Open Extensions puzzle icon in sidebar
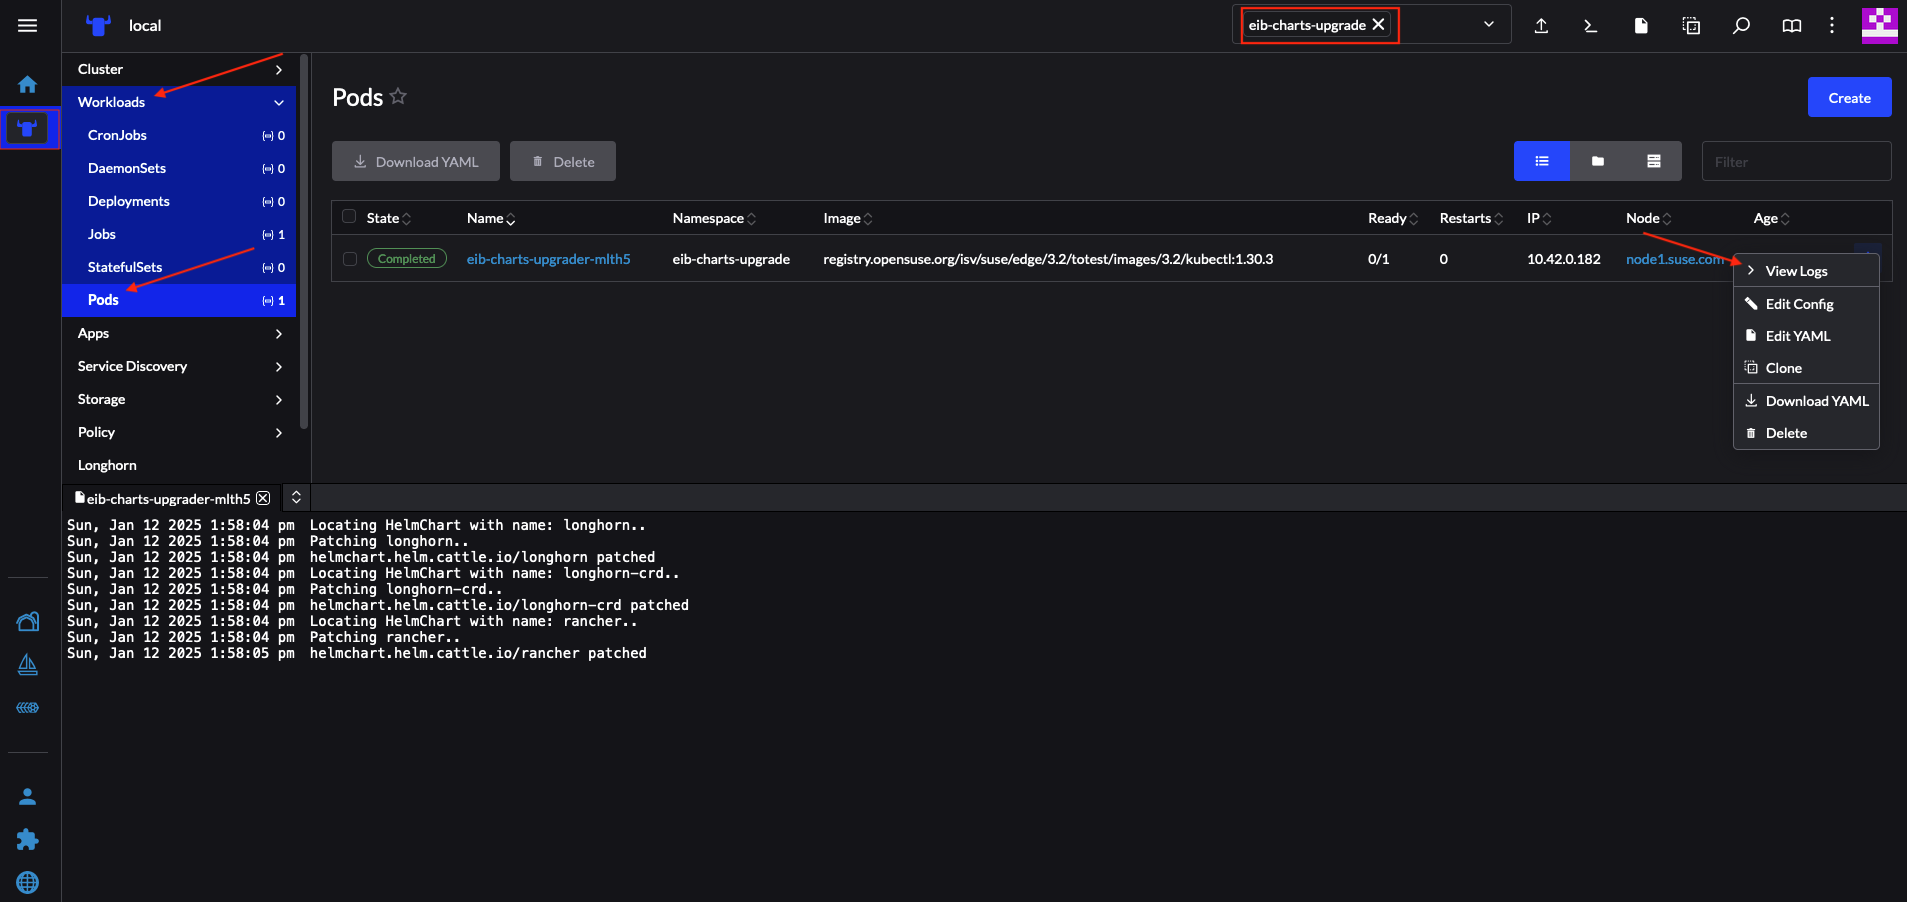This screenshot has width=1907, height=902. click(27, 839)
